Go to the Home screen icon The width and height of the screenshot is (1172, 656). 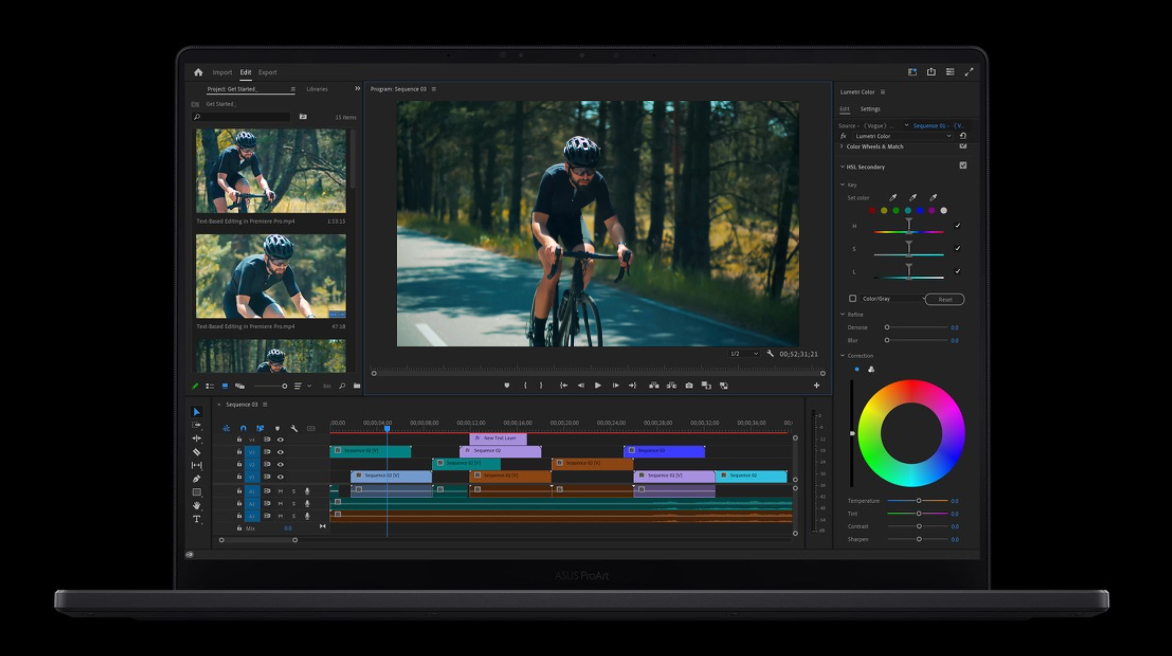tap(198, 72)
